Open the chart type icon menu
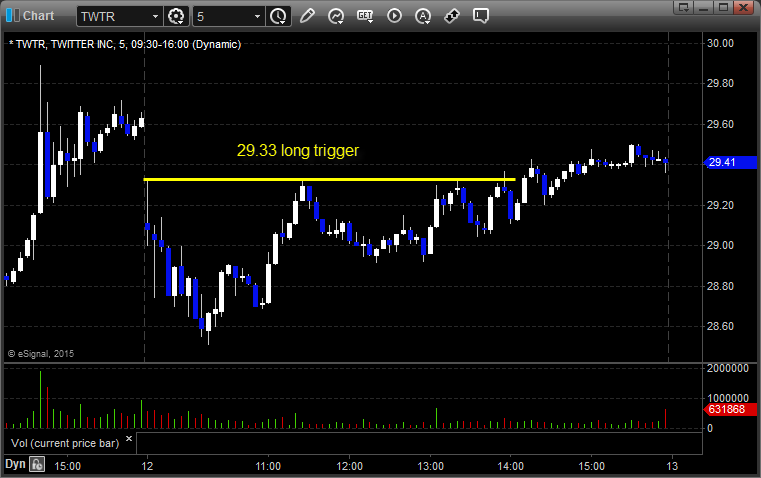 click(336, 16)
